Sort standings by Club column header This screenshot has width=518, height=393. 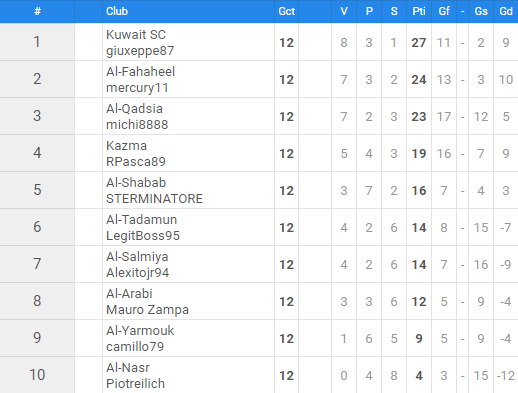117,11
